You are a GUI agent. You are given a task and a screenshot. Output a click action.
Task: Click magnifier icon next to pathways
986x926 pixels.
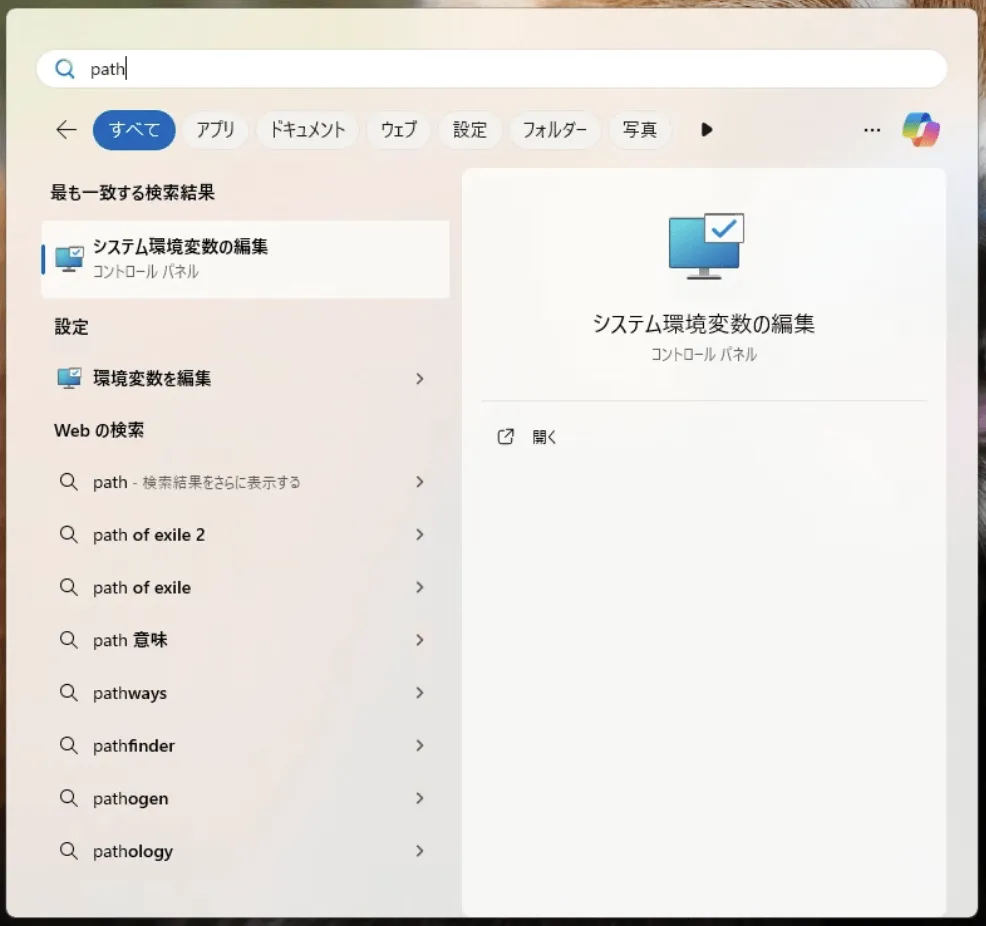click(69, 693)
